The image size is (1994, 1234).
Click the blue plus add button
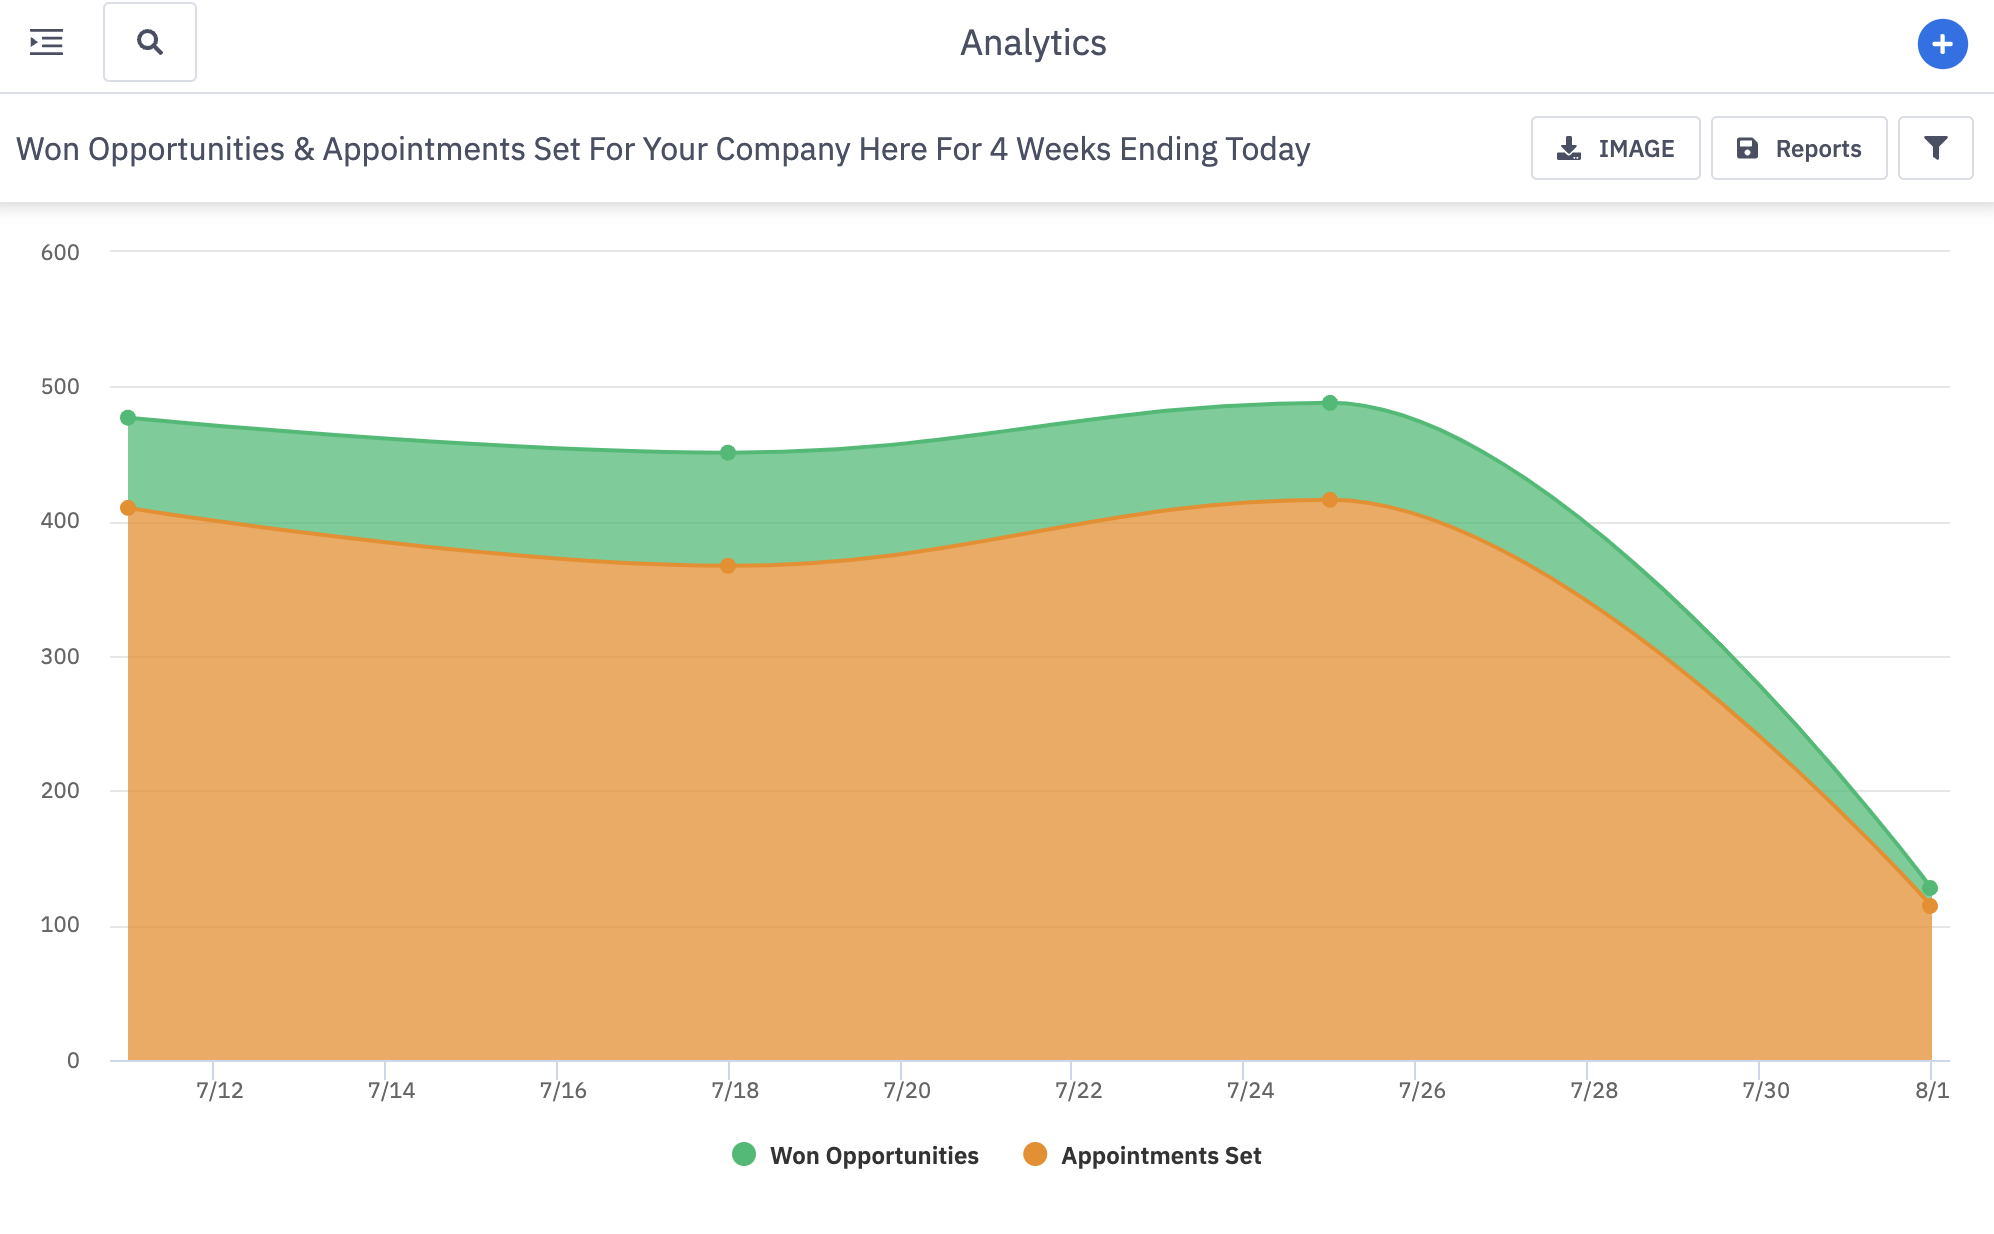(x=1942, y=44)
